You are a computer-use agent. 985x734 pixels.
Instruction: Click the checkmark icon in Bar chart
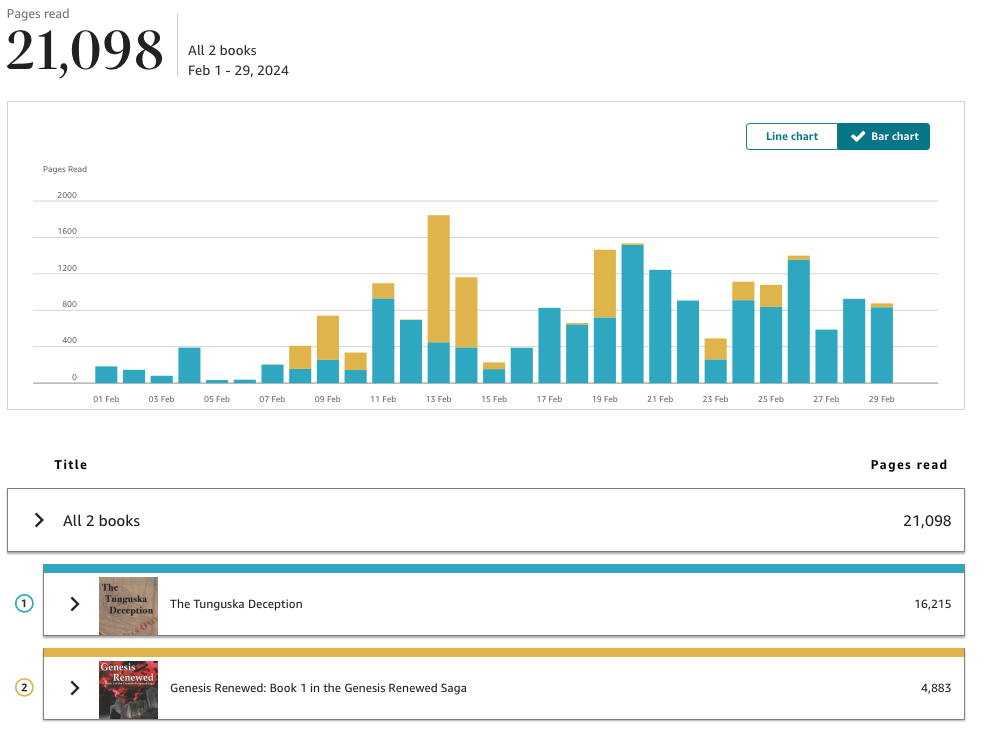pyautogui.click(x=857, y=136)
